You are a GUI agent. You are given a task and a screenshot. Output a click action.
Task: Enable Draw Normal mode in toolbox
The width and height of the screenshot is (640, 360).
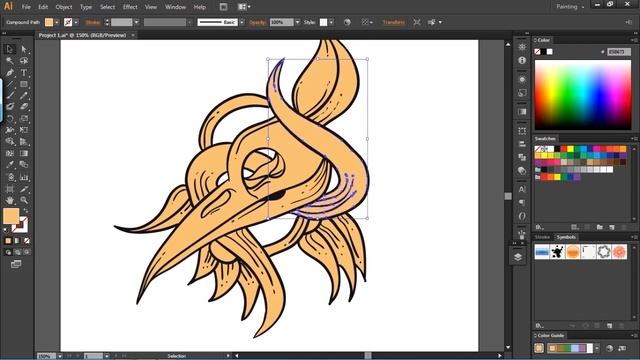tap(8, 252)
